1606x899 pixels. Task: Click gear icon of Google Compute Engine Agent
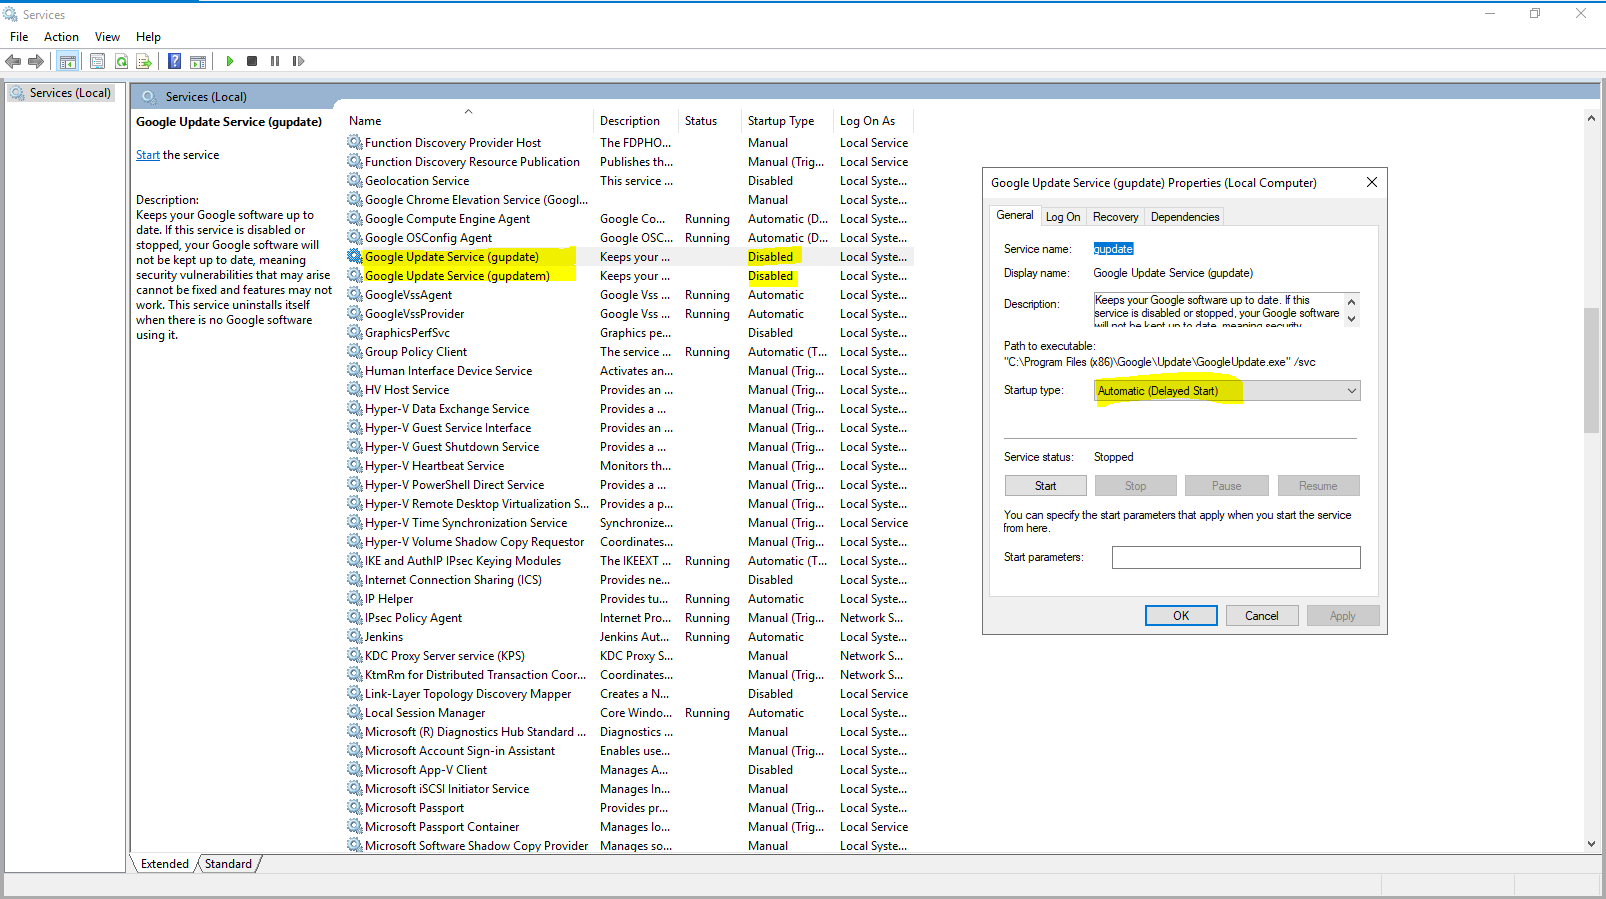(355, 219)
